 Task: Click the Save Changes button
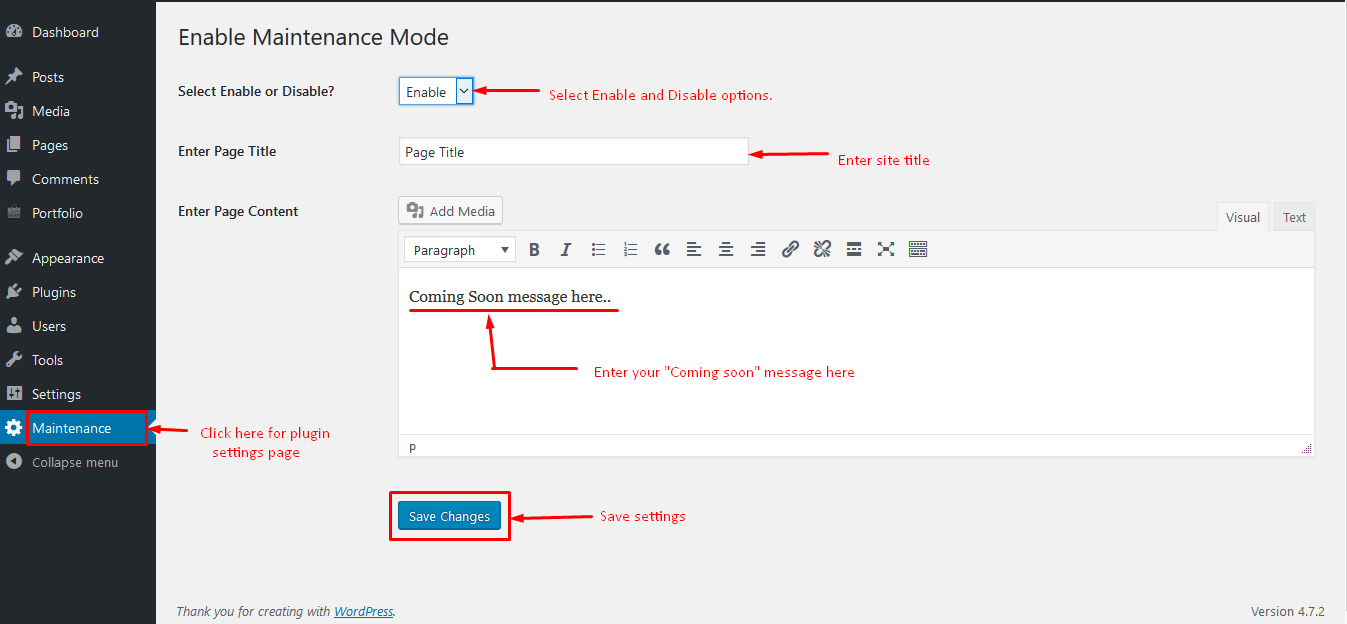click(x=449, y=516)
